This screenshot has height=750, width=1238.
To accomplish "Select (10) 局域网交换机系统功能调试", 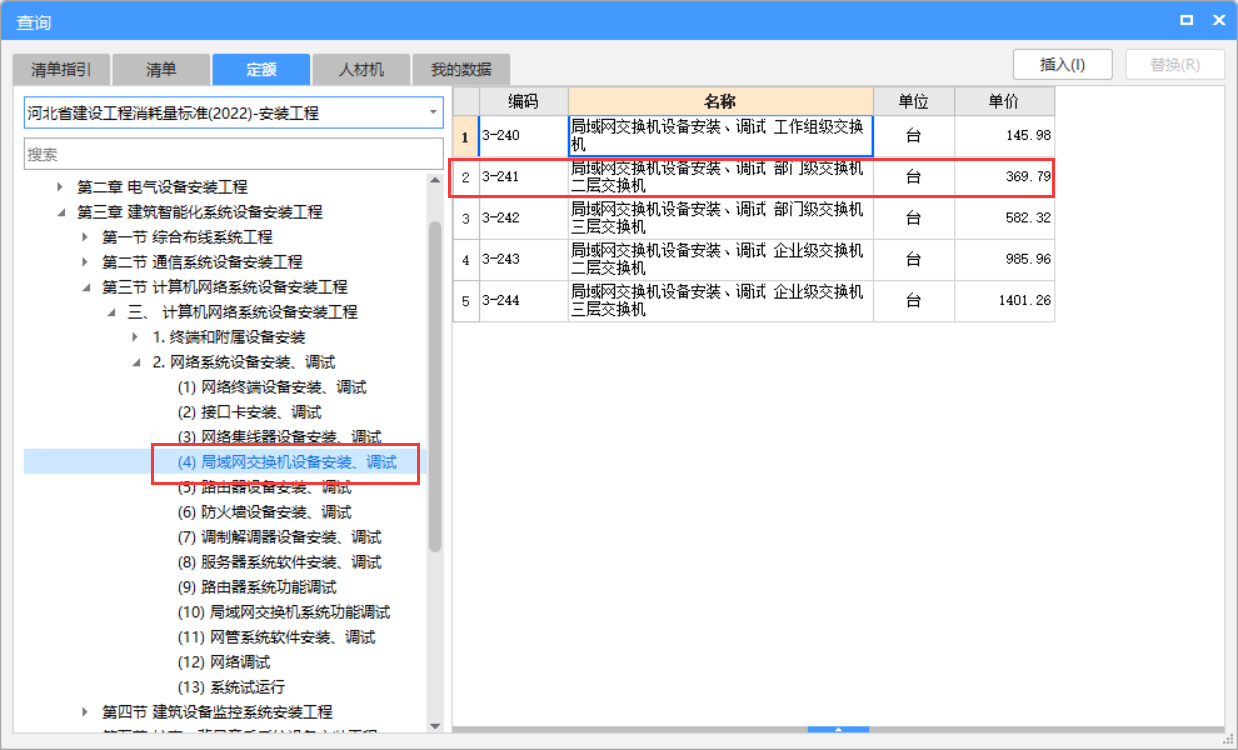I will coord(284,612).
